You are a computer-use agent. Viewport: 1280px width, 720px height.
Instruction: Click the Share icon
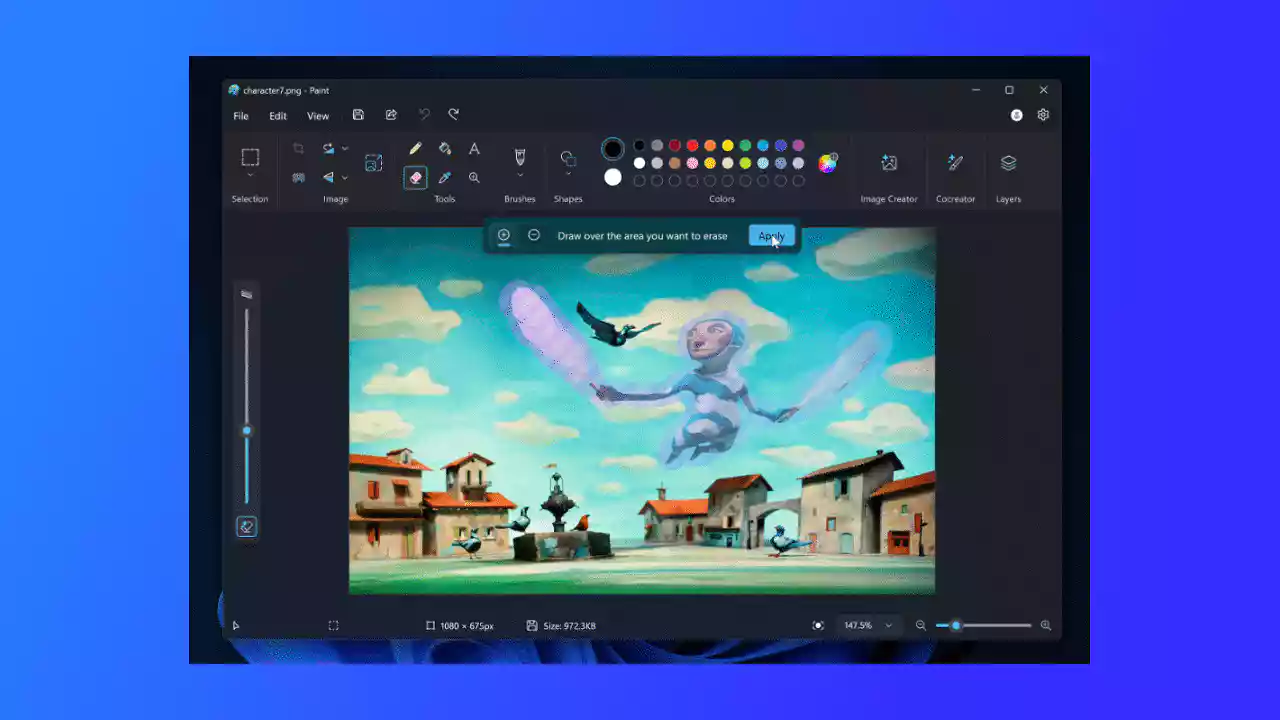tap(391, 115)
